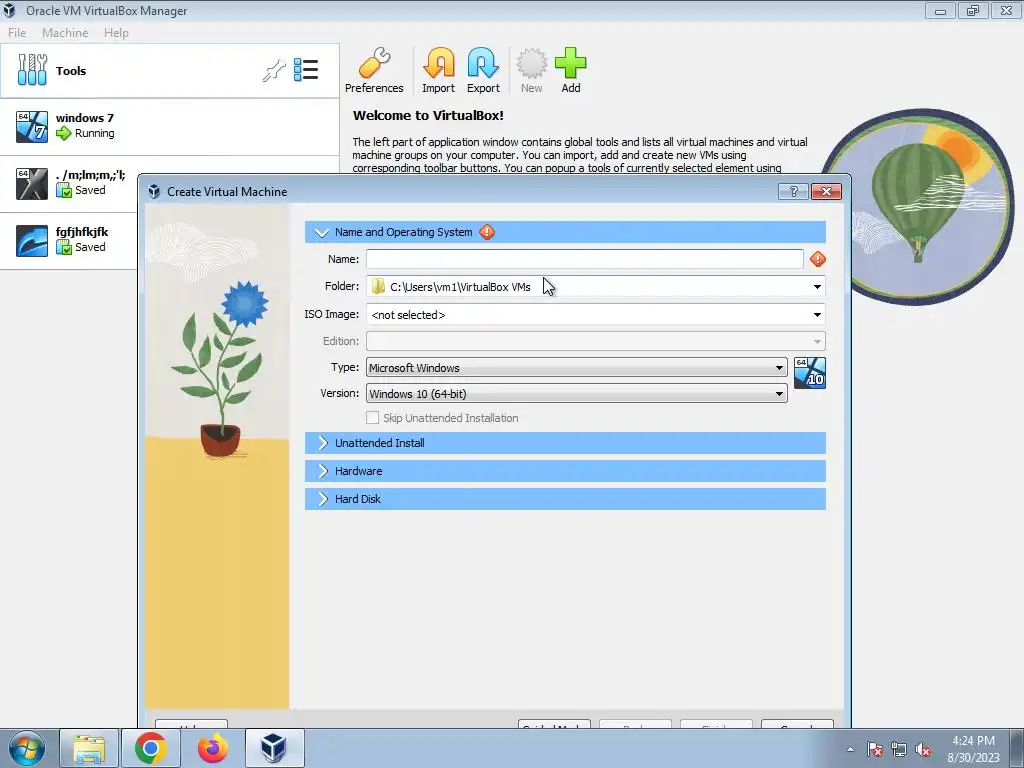Click the muted volume tray icon
Image resolution: width=1024 pixels, height=768 pixels.
point(923,749)
